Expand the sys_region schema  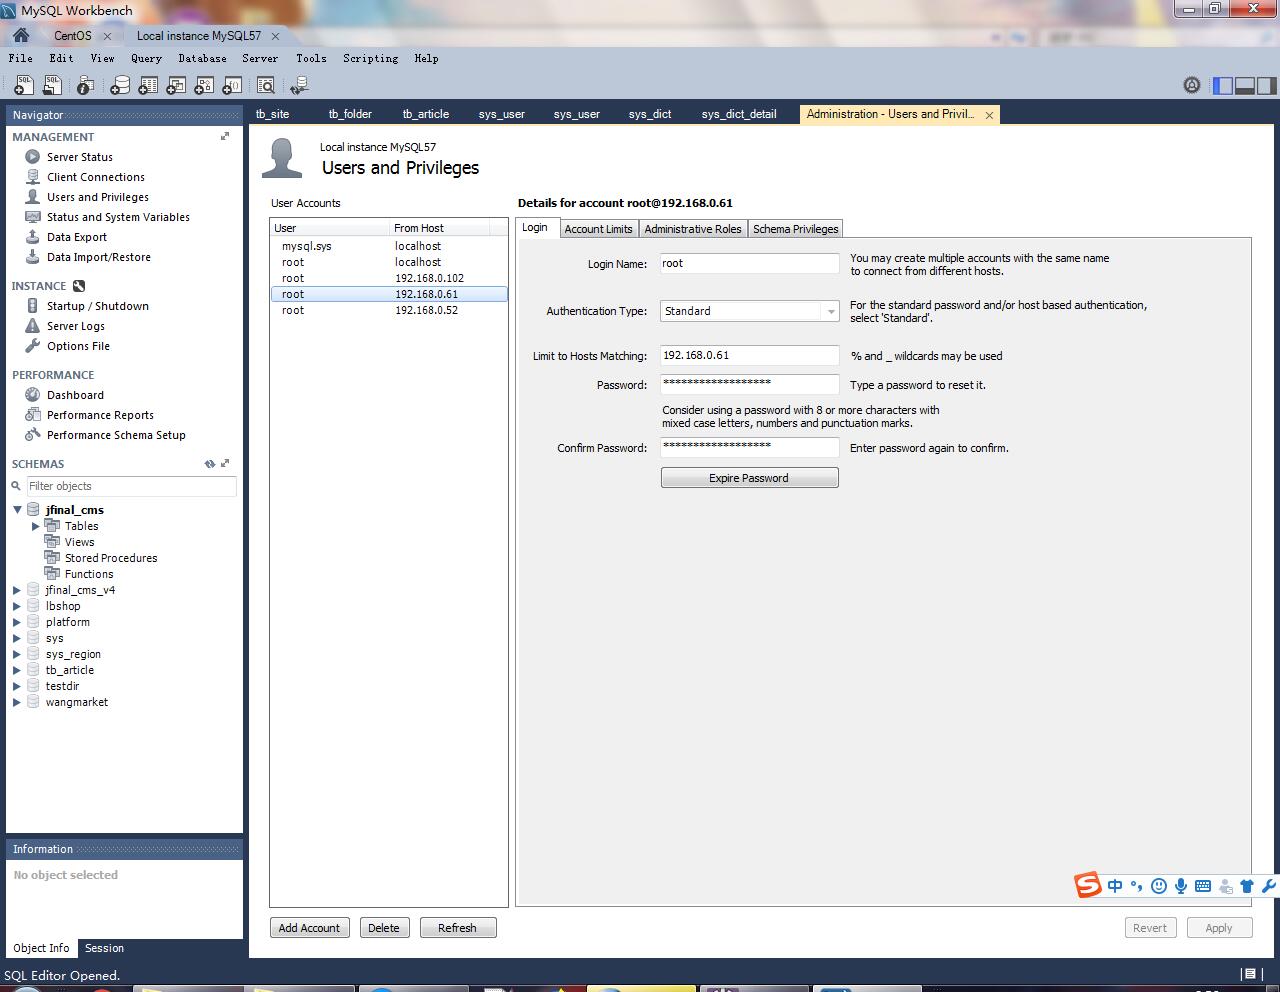(17, 654)
